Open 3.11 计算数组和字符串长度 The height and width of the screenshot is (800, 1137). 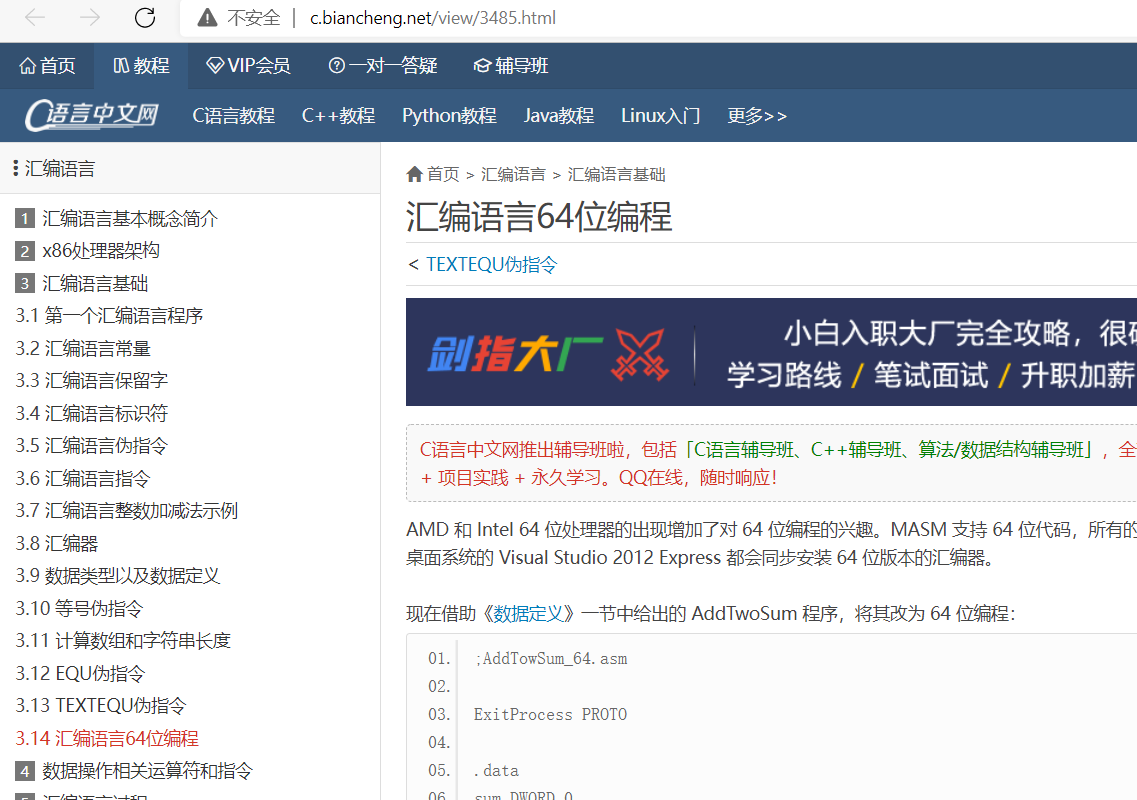click(x=123, y=640)
